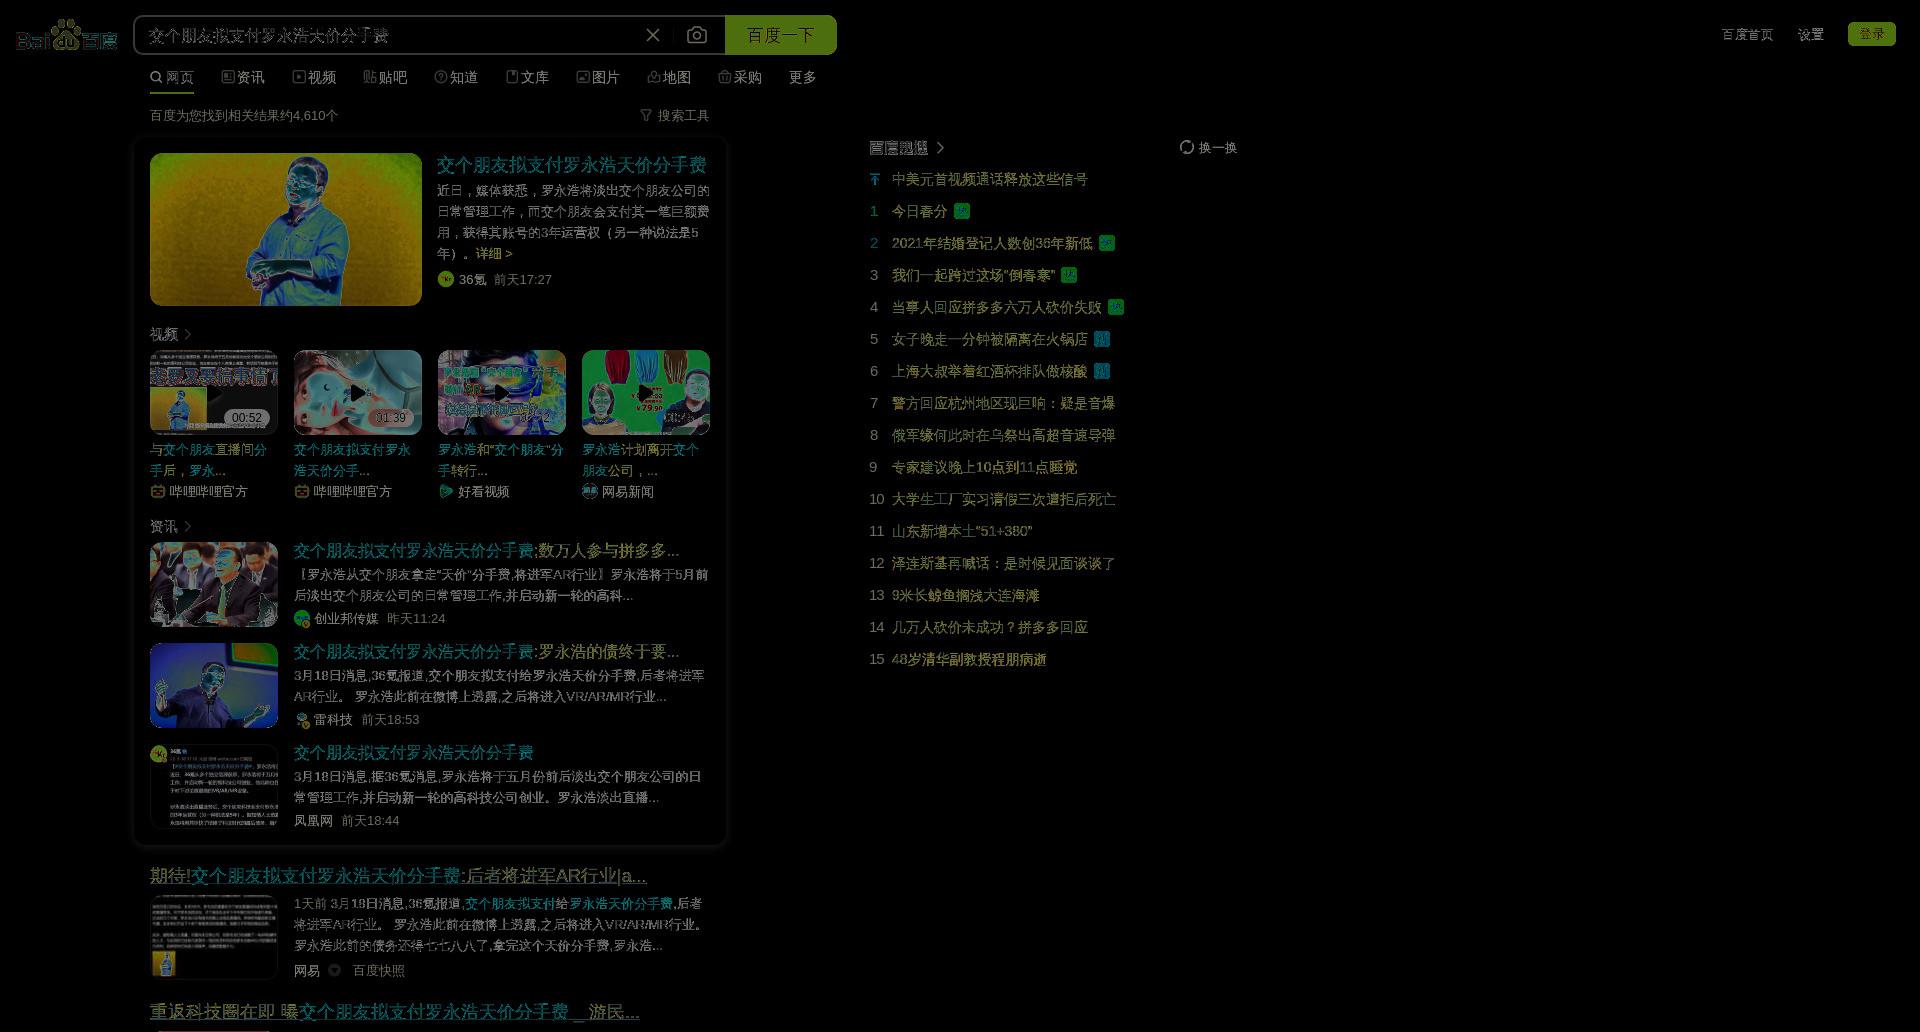The width and height of the screenshot is (1920, 1032).
Task: Open topic 警方回应杭州地区现巨响
Action: click(x=1003, y=403)
